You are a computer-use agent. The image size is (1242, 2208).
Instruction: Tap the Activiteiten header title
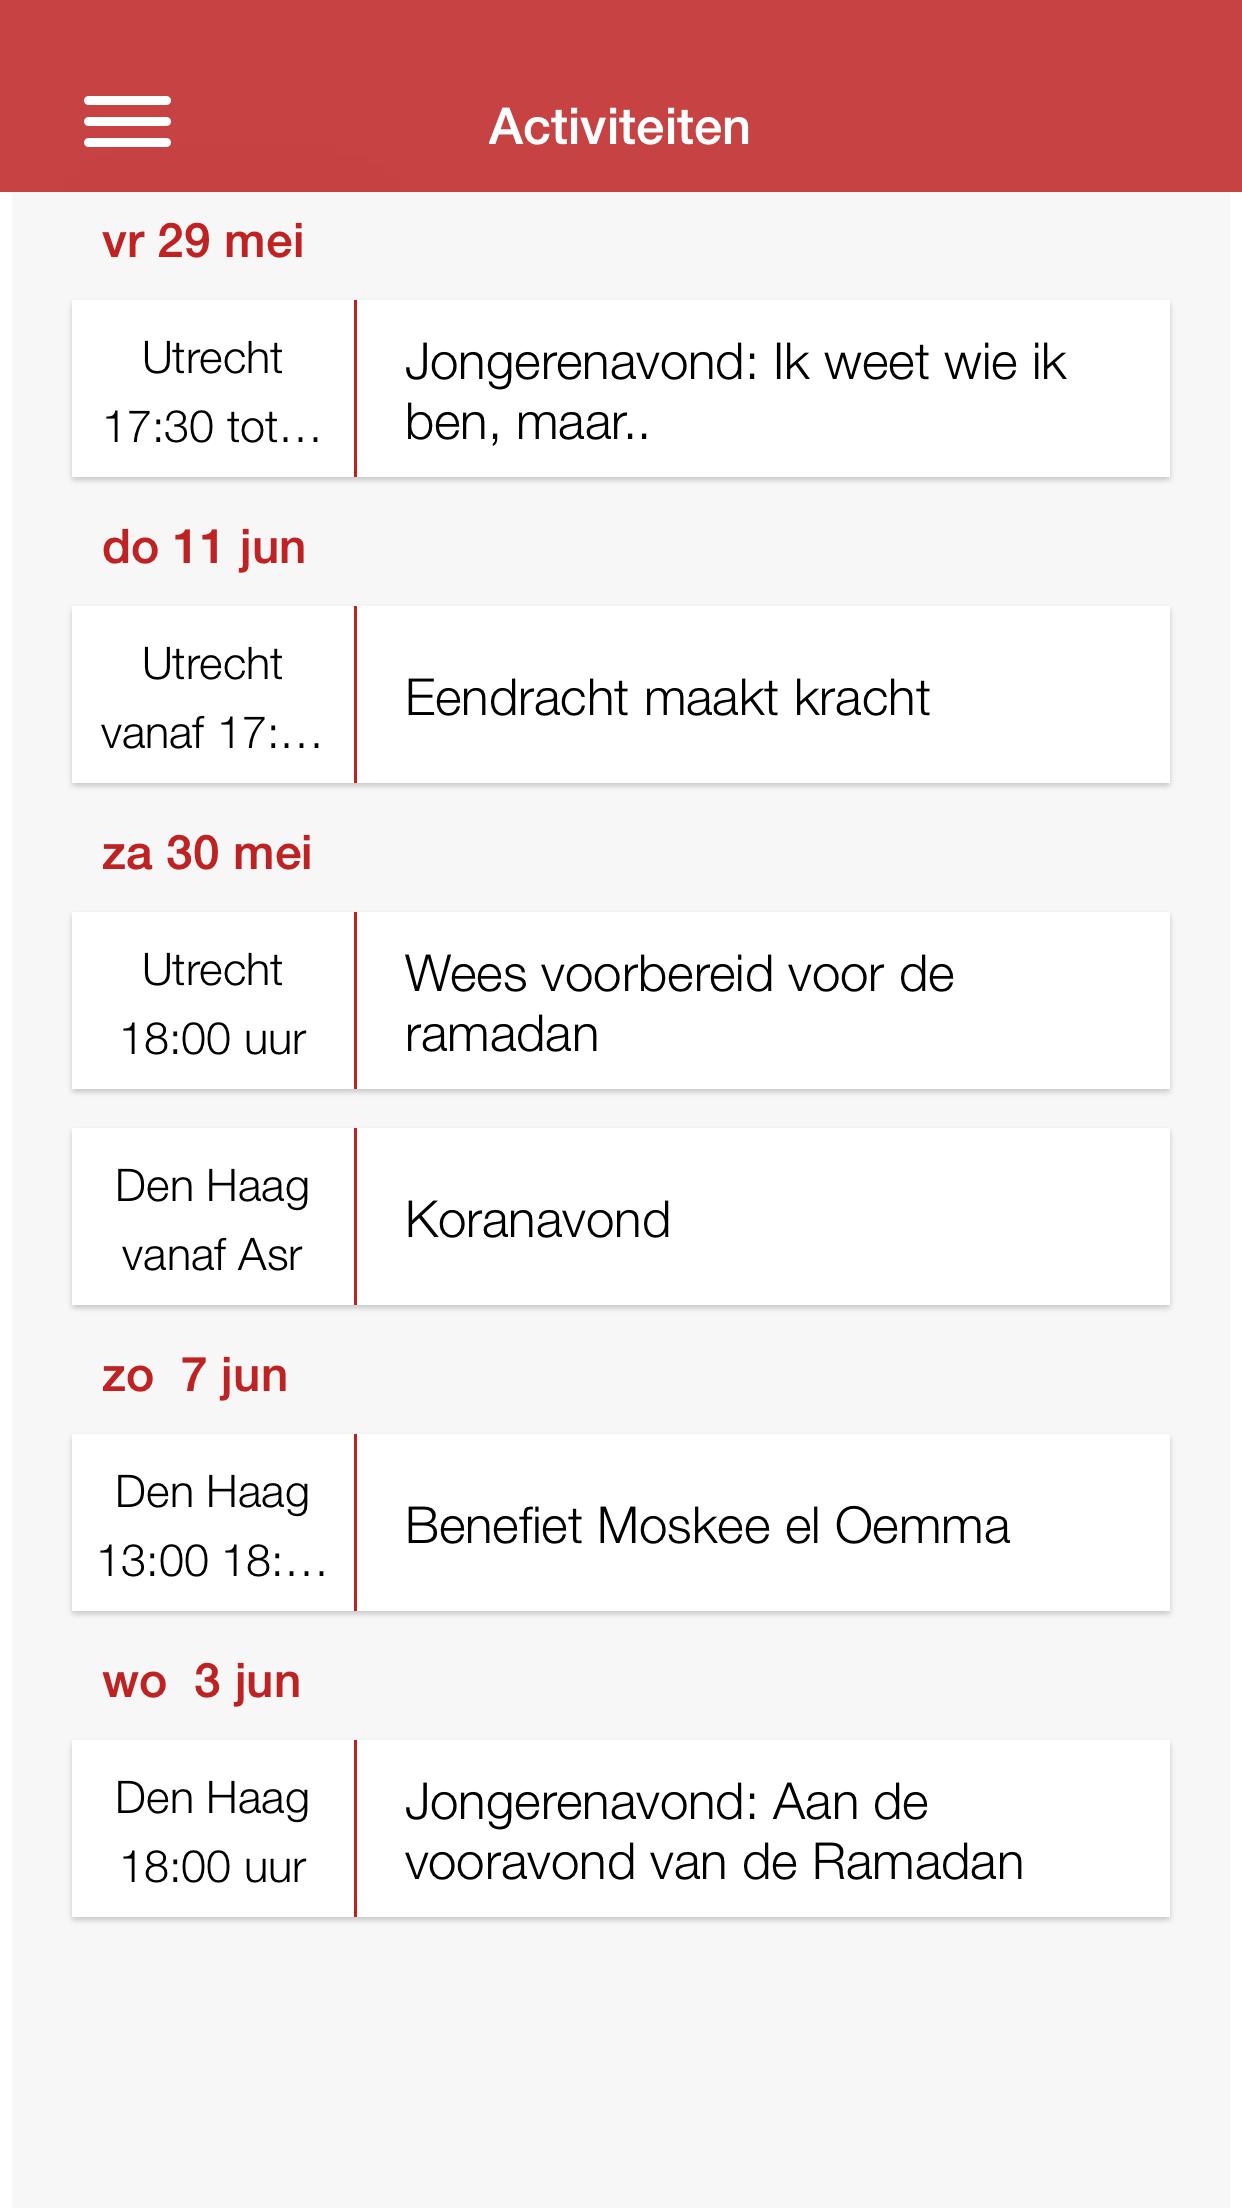[620, 127]
